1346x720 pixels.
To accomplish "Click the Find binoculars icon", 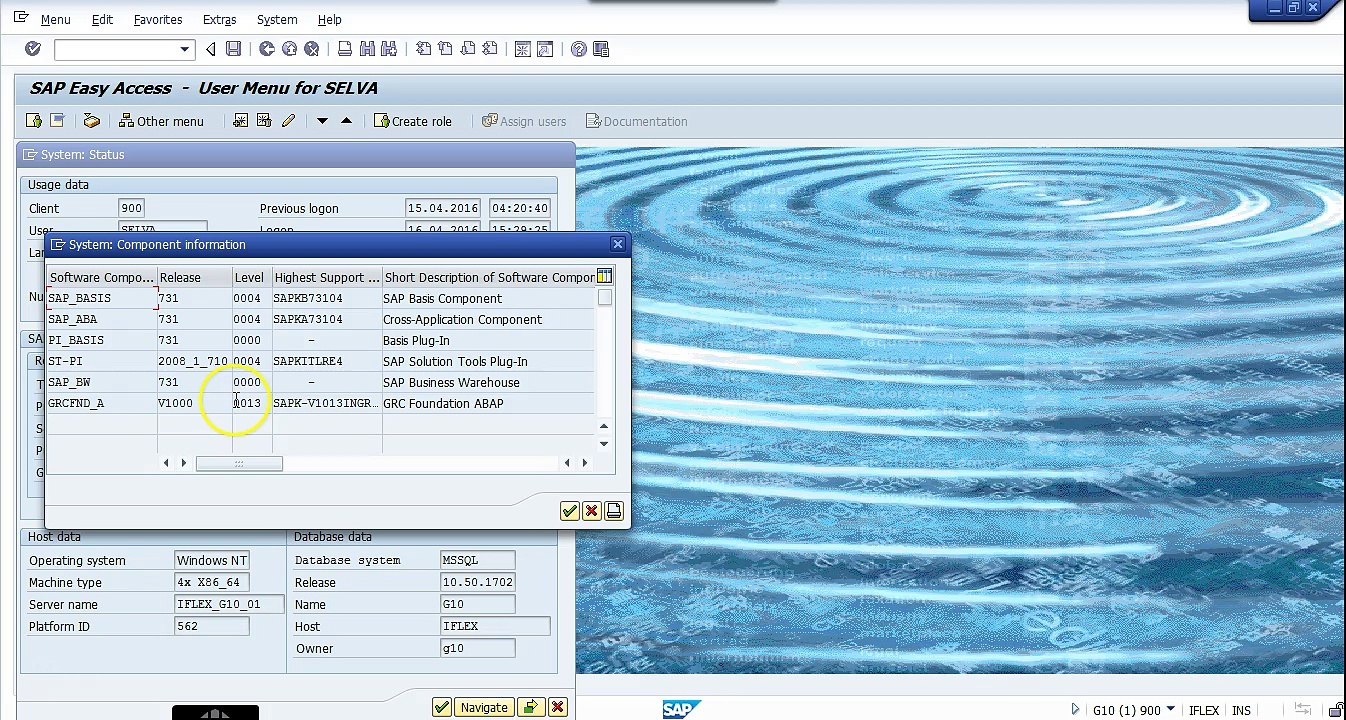I will [367, 49].
